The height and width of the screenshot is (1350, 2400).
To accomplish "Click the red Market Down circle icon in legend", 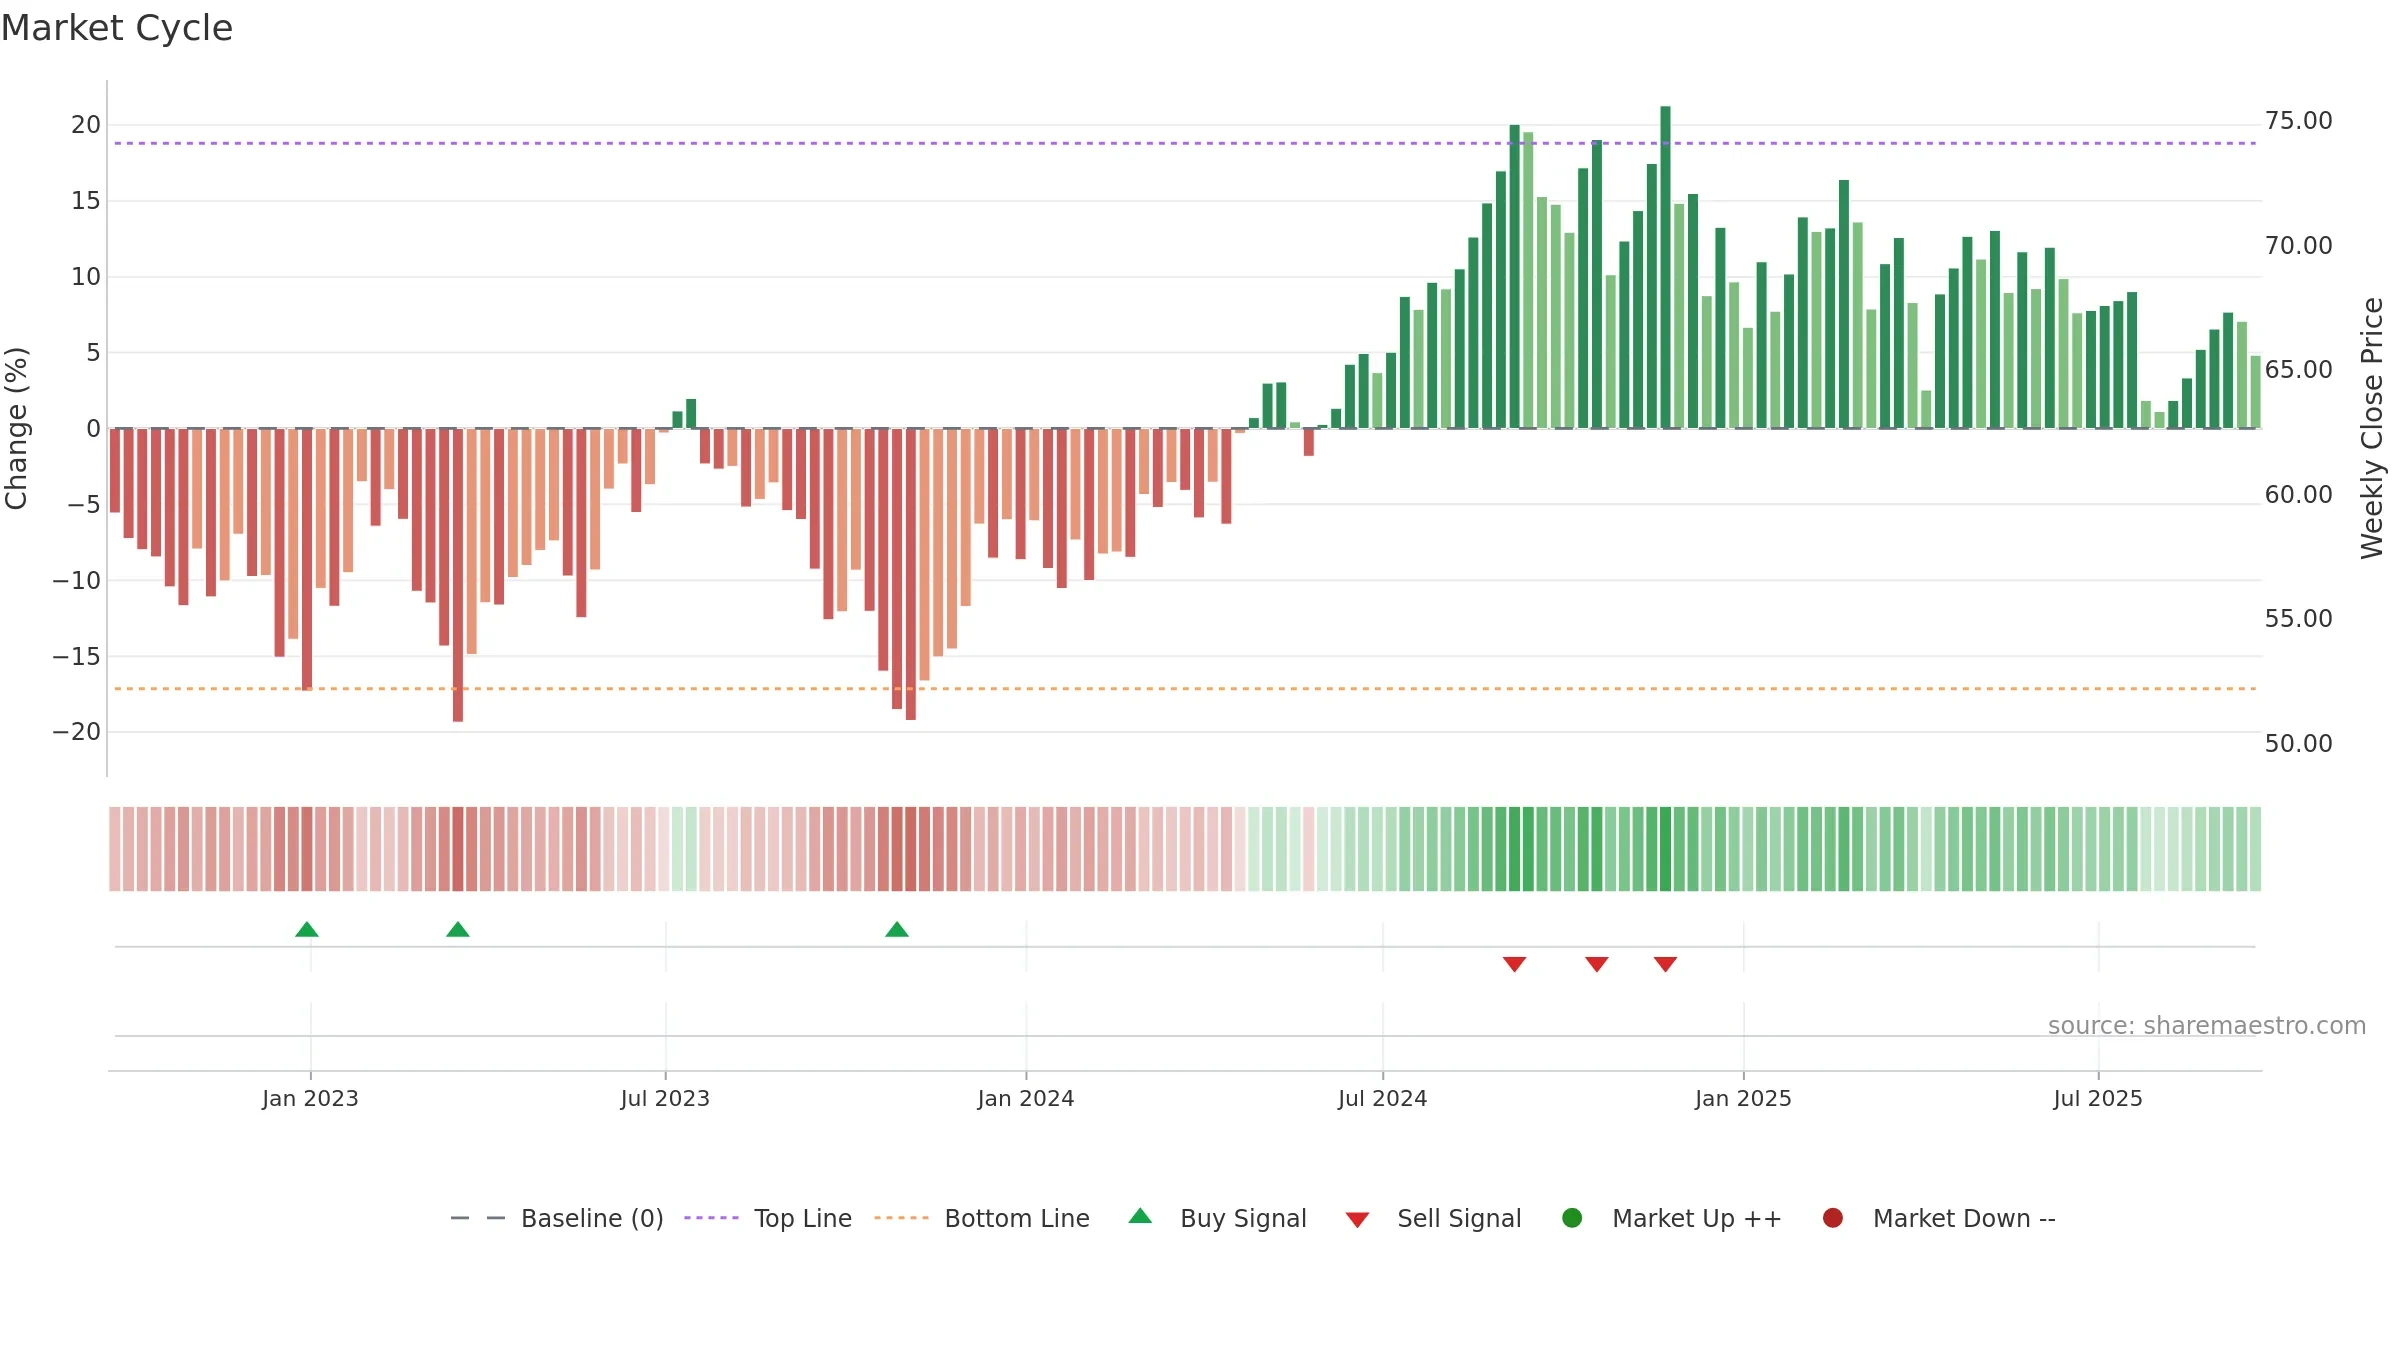I will pos(1833,1218).
